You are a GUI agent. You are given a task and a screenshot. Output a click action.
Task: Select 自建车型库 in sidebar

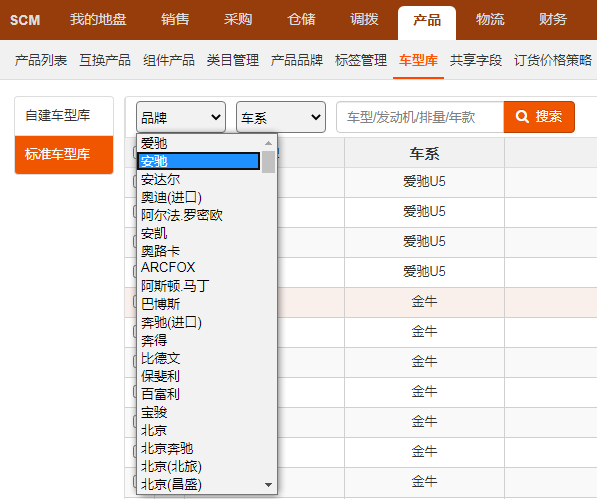(x=64, y=116)
